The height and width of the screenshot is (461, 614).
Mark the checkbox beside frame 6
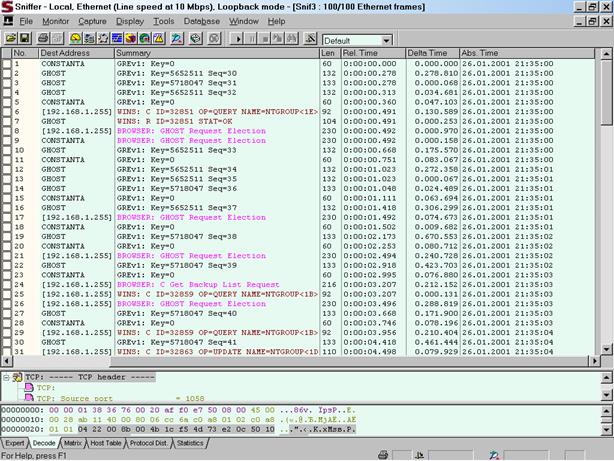tap(7, 111)
